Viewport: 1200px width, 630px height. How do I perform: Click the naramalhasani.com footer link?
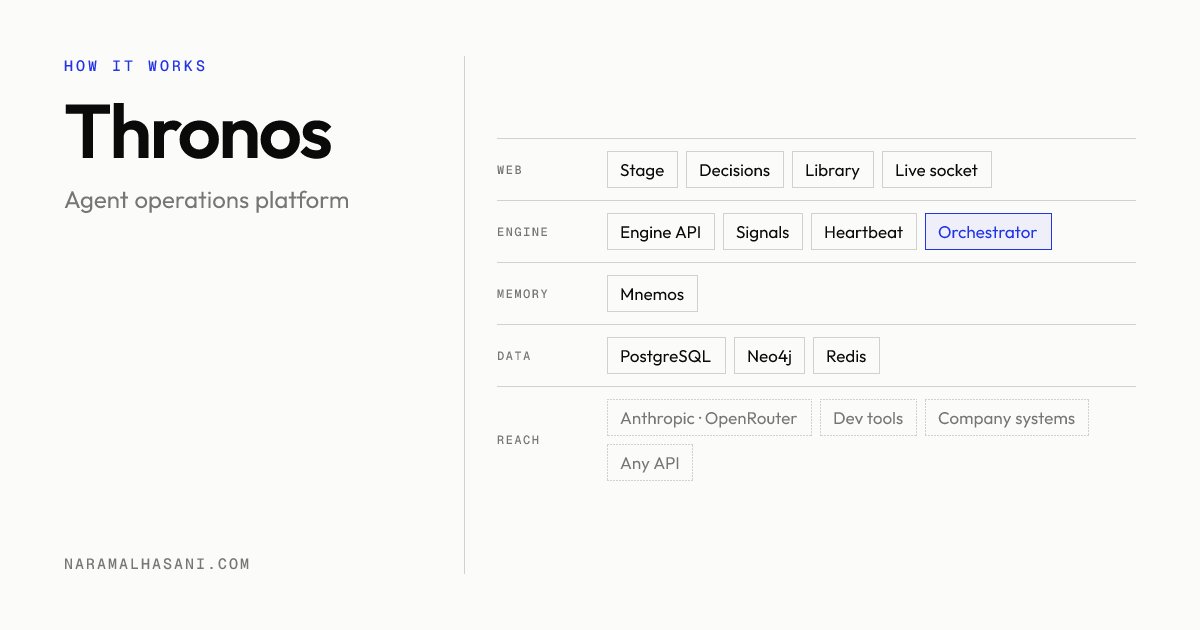pyautogui.click(x=157, y=564)
